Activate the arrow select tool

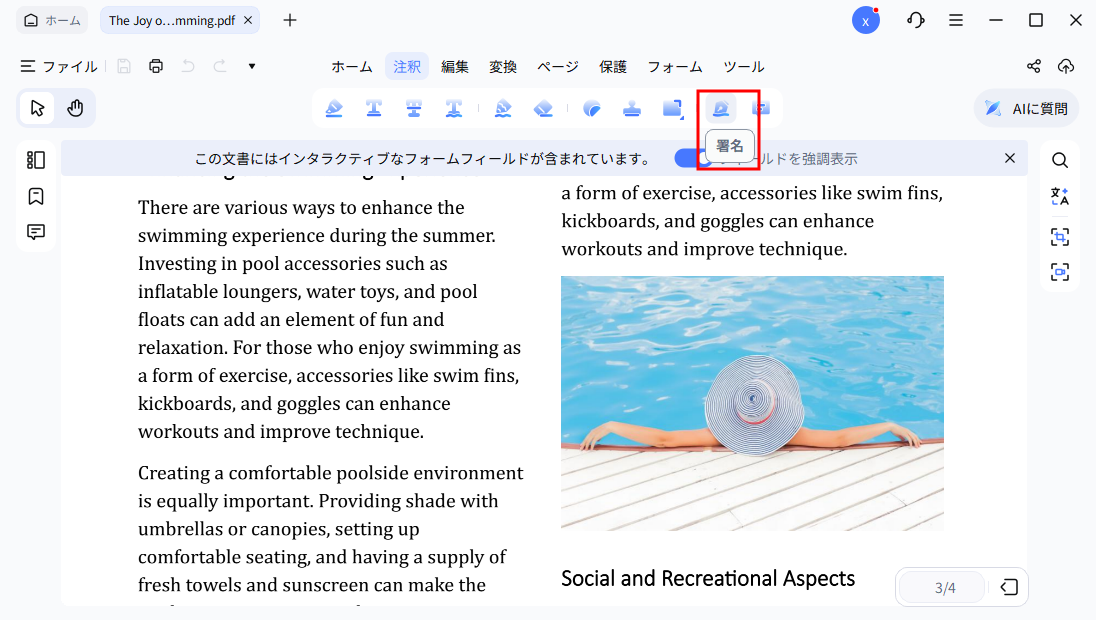(x=37, y=108)
